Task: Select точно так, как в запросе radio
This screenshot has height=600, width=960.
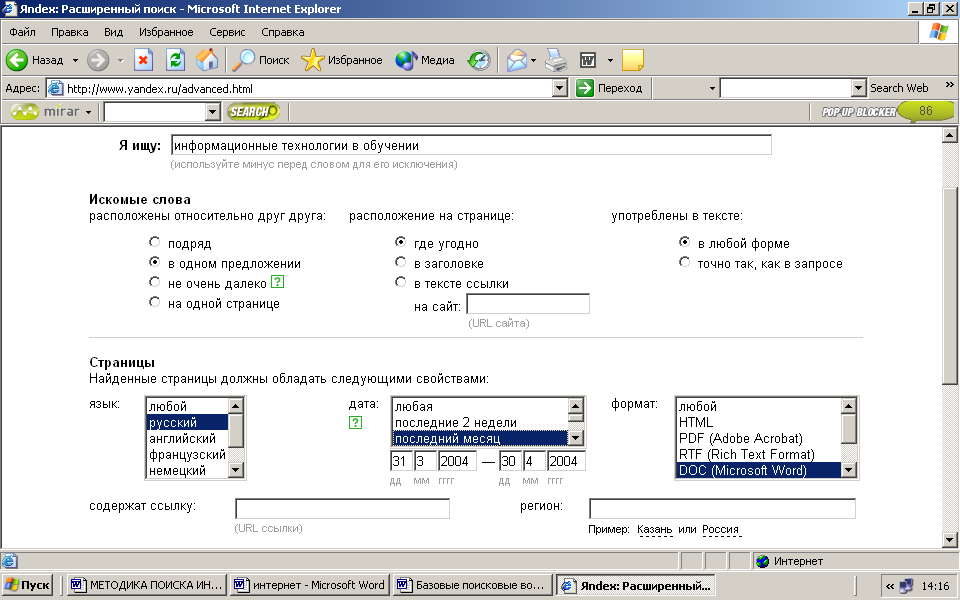Action: coord(684,262)
